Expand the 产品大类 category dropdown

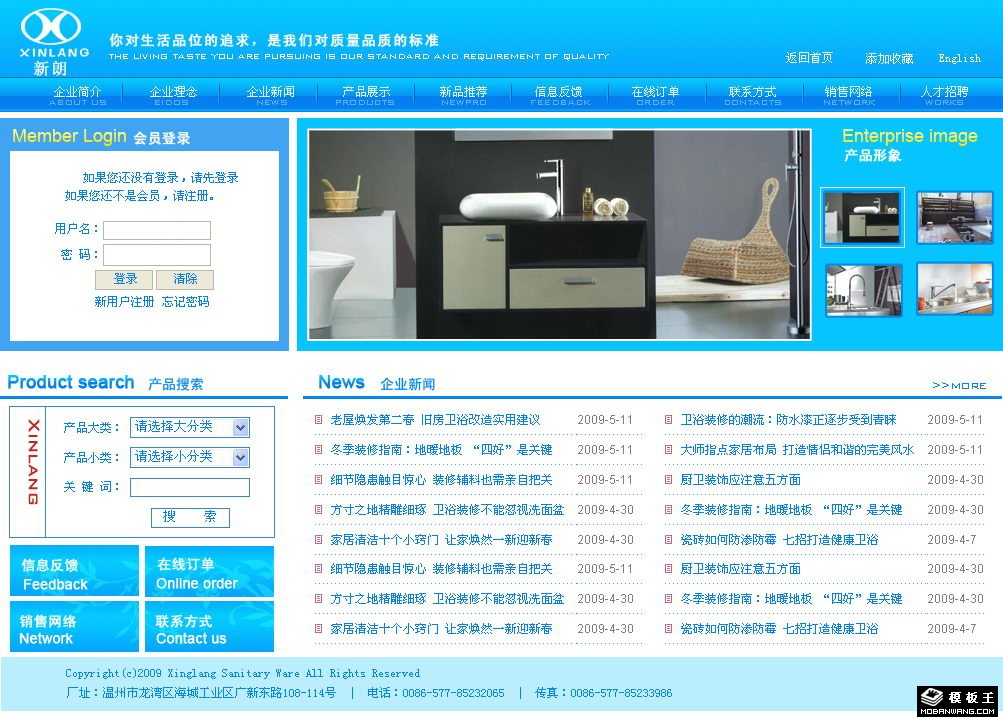189,427
